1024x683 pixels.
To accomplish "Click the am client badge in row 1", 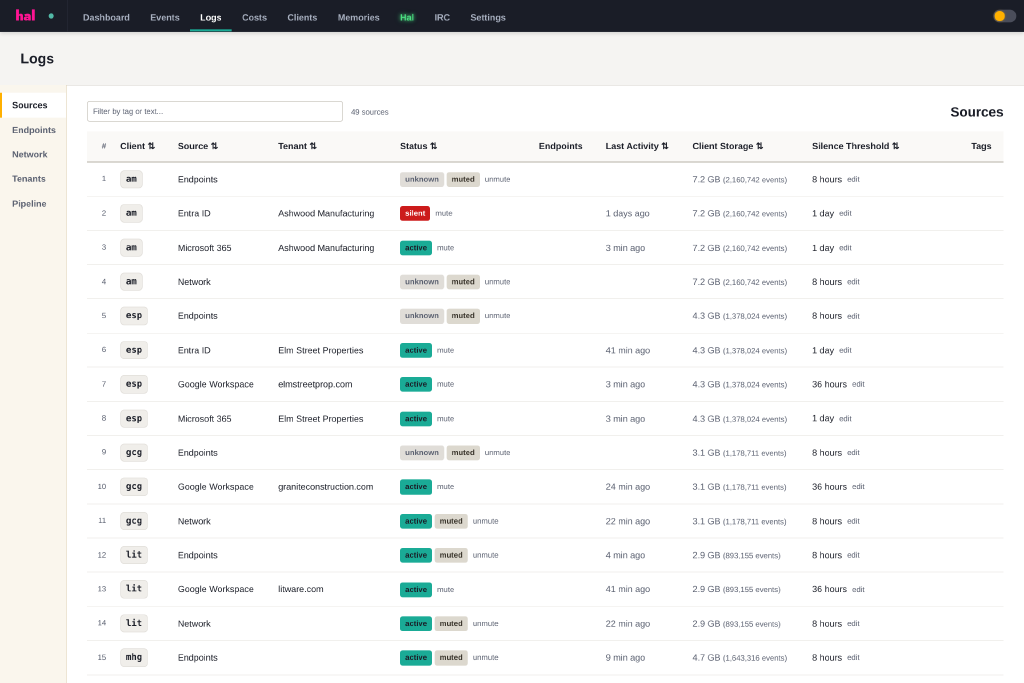I will click(131, 179).
